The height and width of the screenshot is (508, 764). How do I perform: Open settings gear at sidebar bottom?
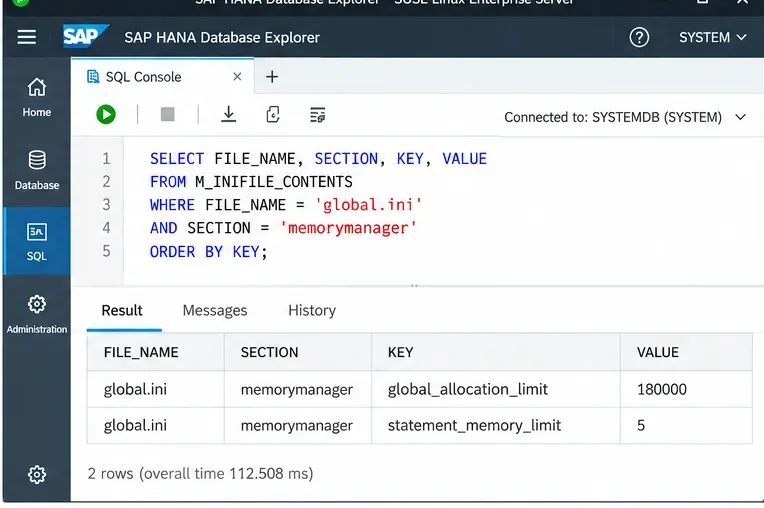pos(37,474)
